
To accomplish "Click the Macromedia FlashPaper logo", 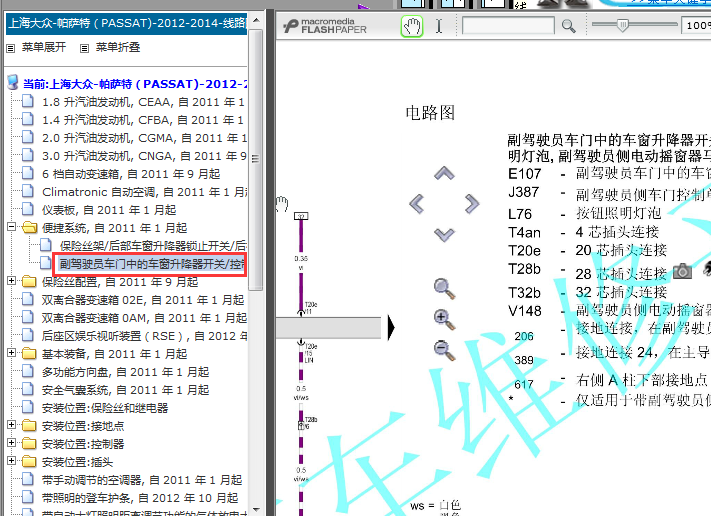I will 325,26.
